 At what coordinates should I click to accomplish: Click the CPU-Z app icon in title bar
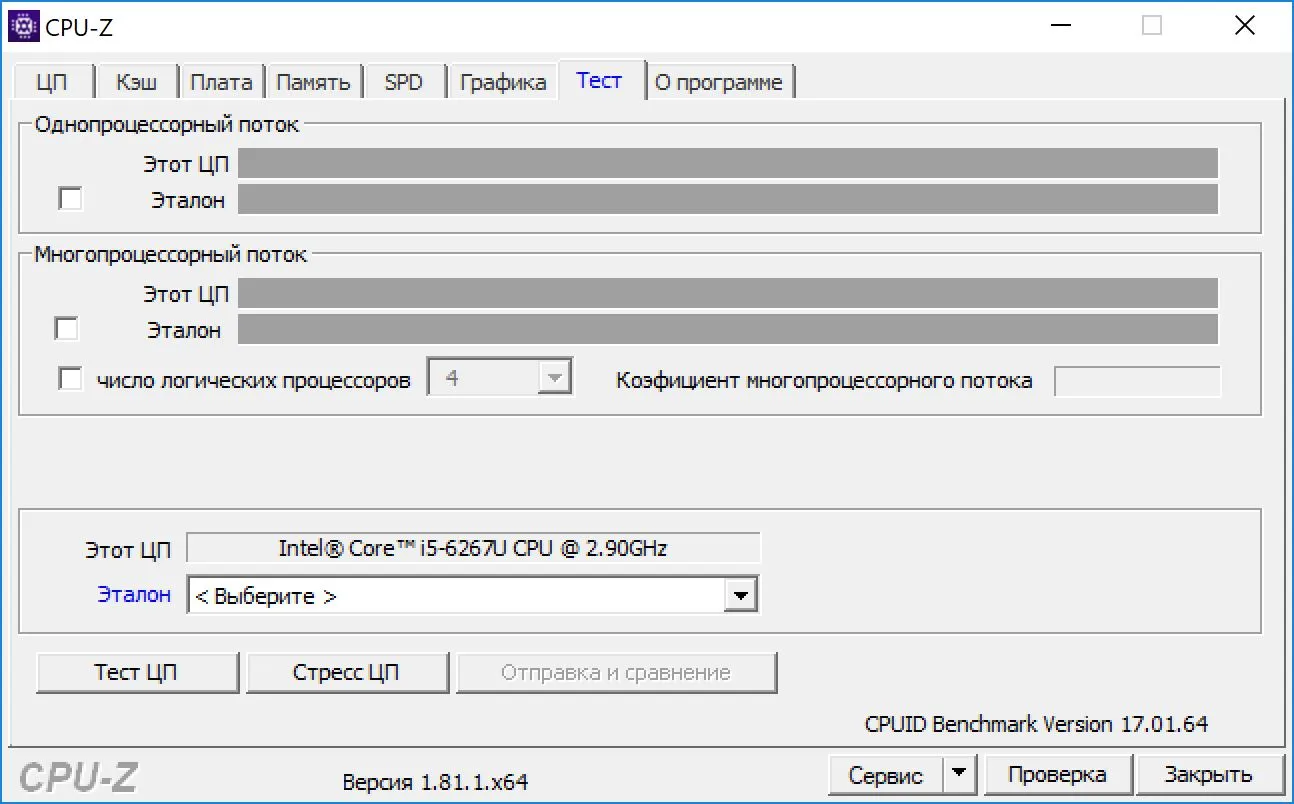tap(22, 25)
